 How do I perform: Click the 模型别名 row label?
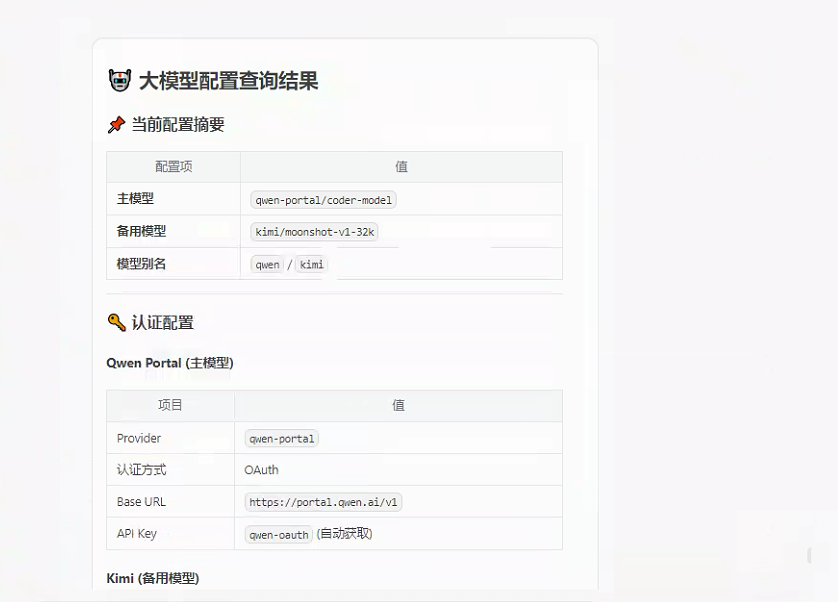(x=141, y=264)
